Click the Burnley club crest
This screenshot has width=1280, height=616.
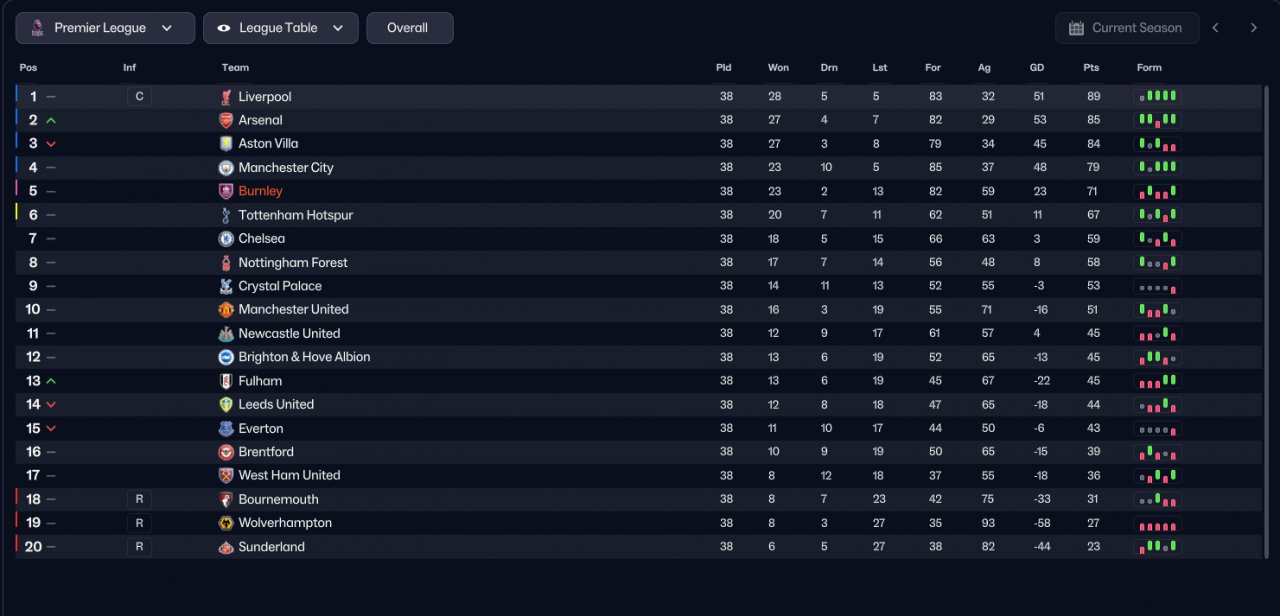point(226,191)
